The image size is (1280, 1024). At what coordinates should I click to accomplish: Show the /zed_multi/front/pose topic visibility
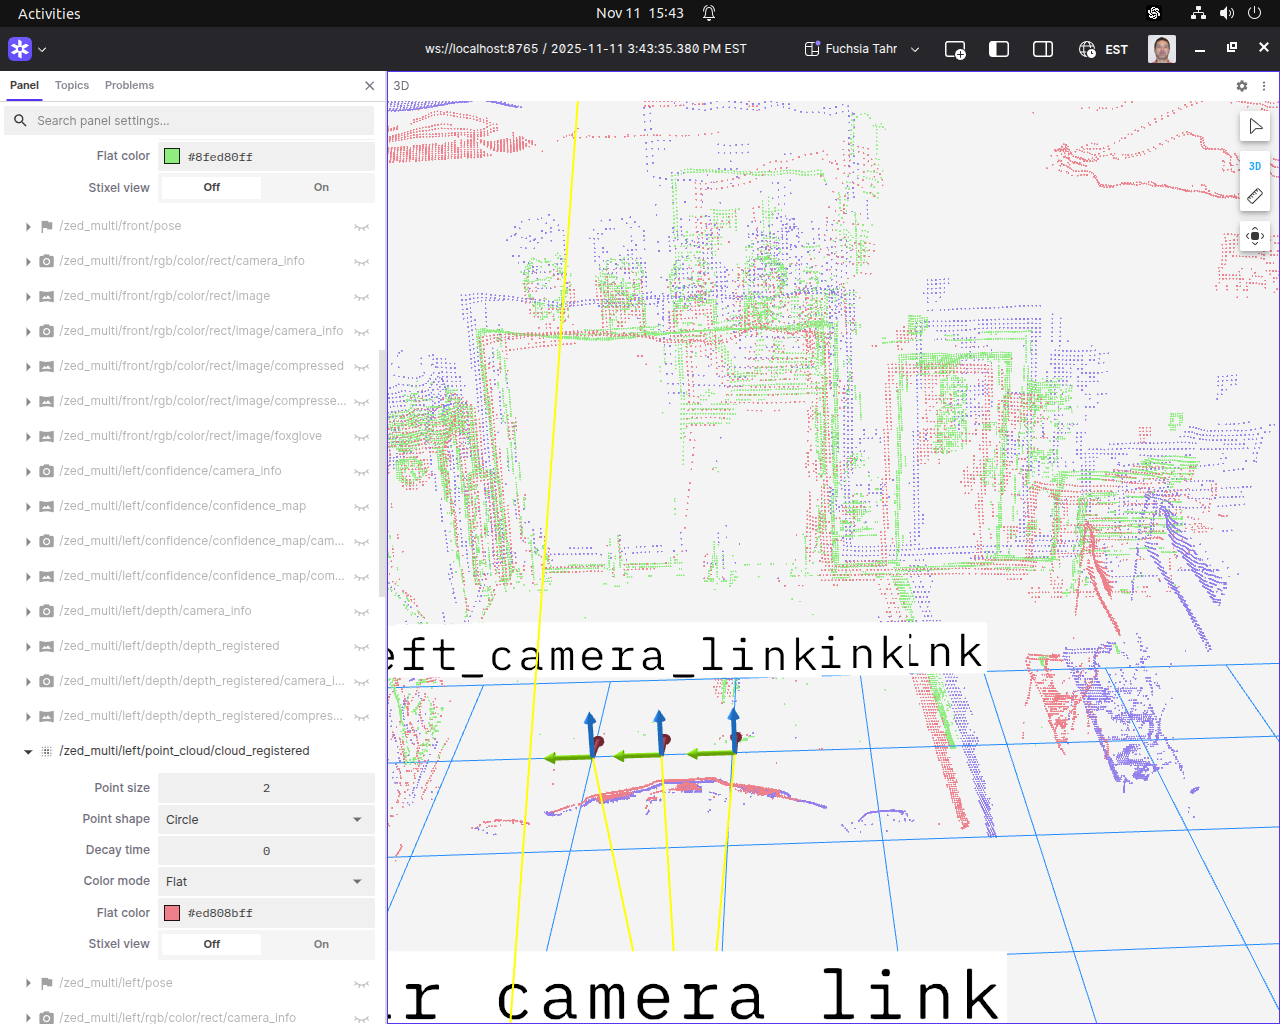point(362,227)
